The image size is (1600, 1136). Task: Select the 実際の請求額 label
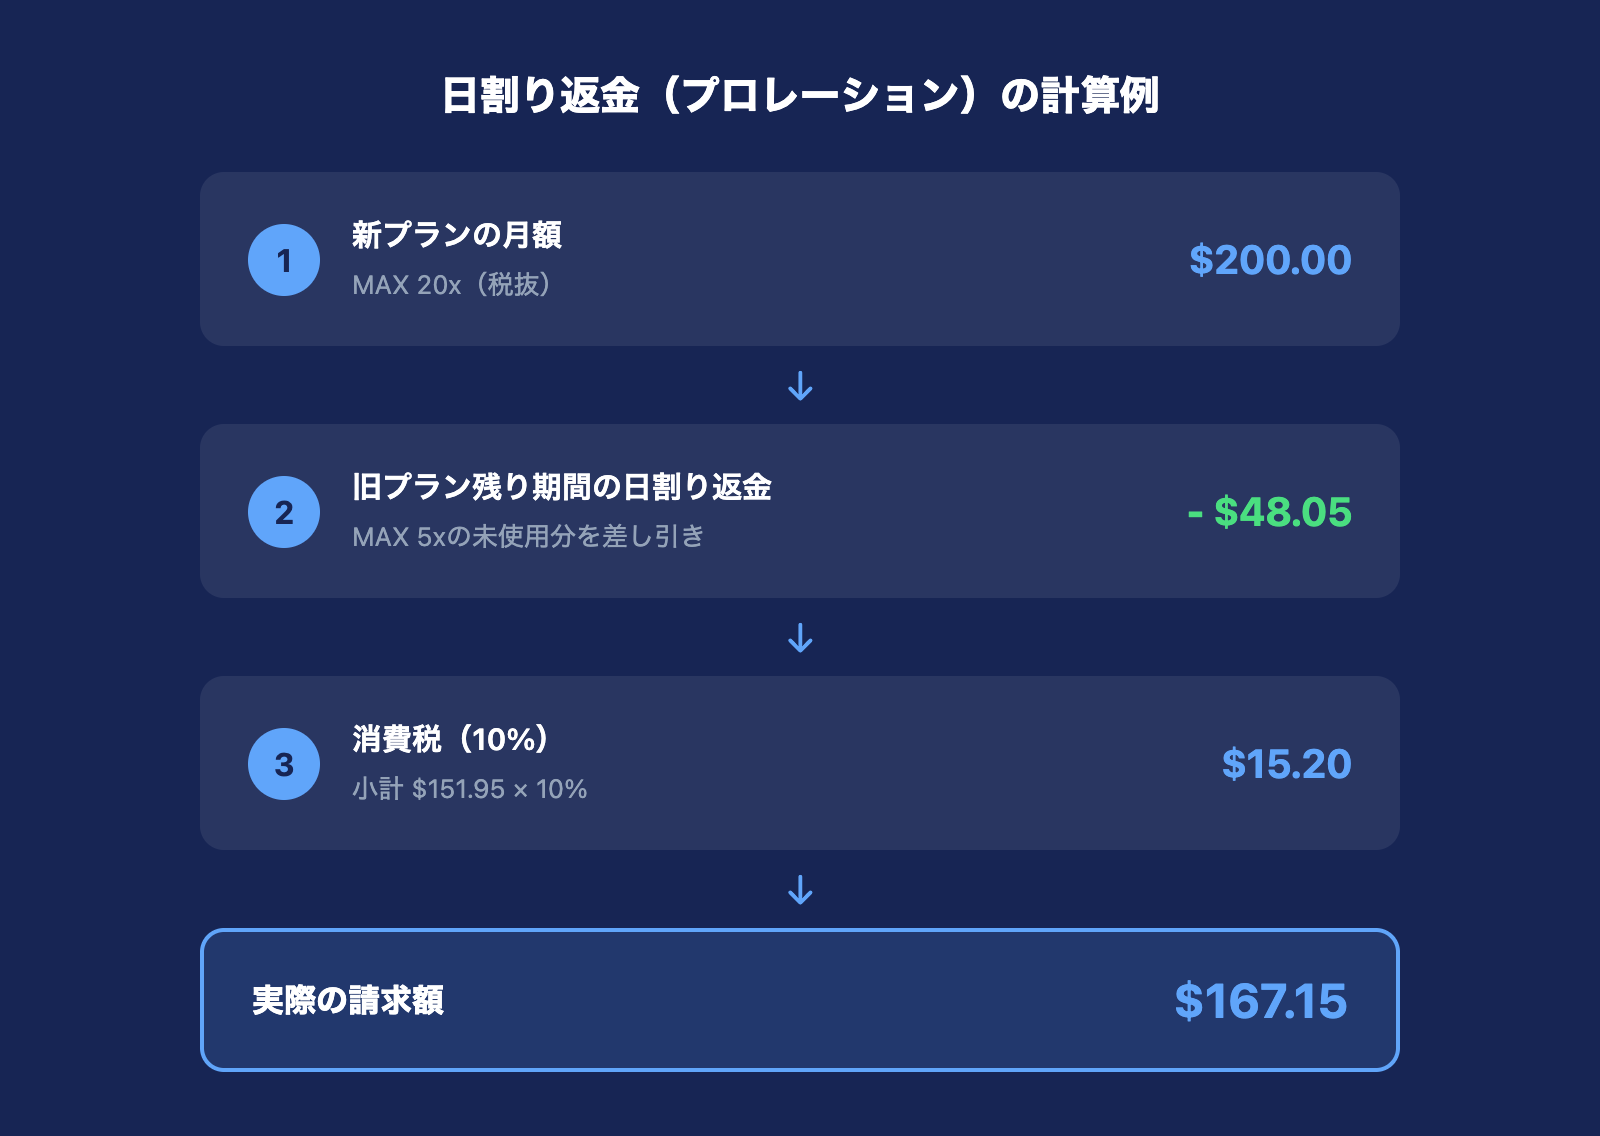(x=348, y=1000)
